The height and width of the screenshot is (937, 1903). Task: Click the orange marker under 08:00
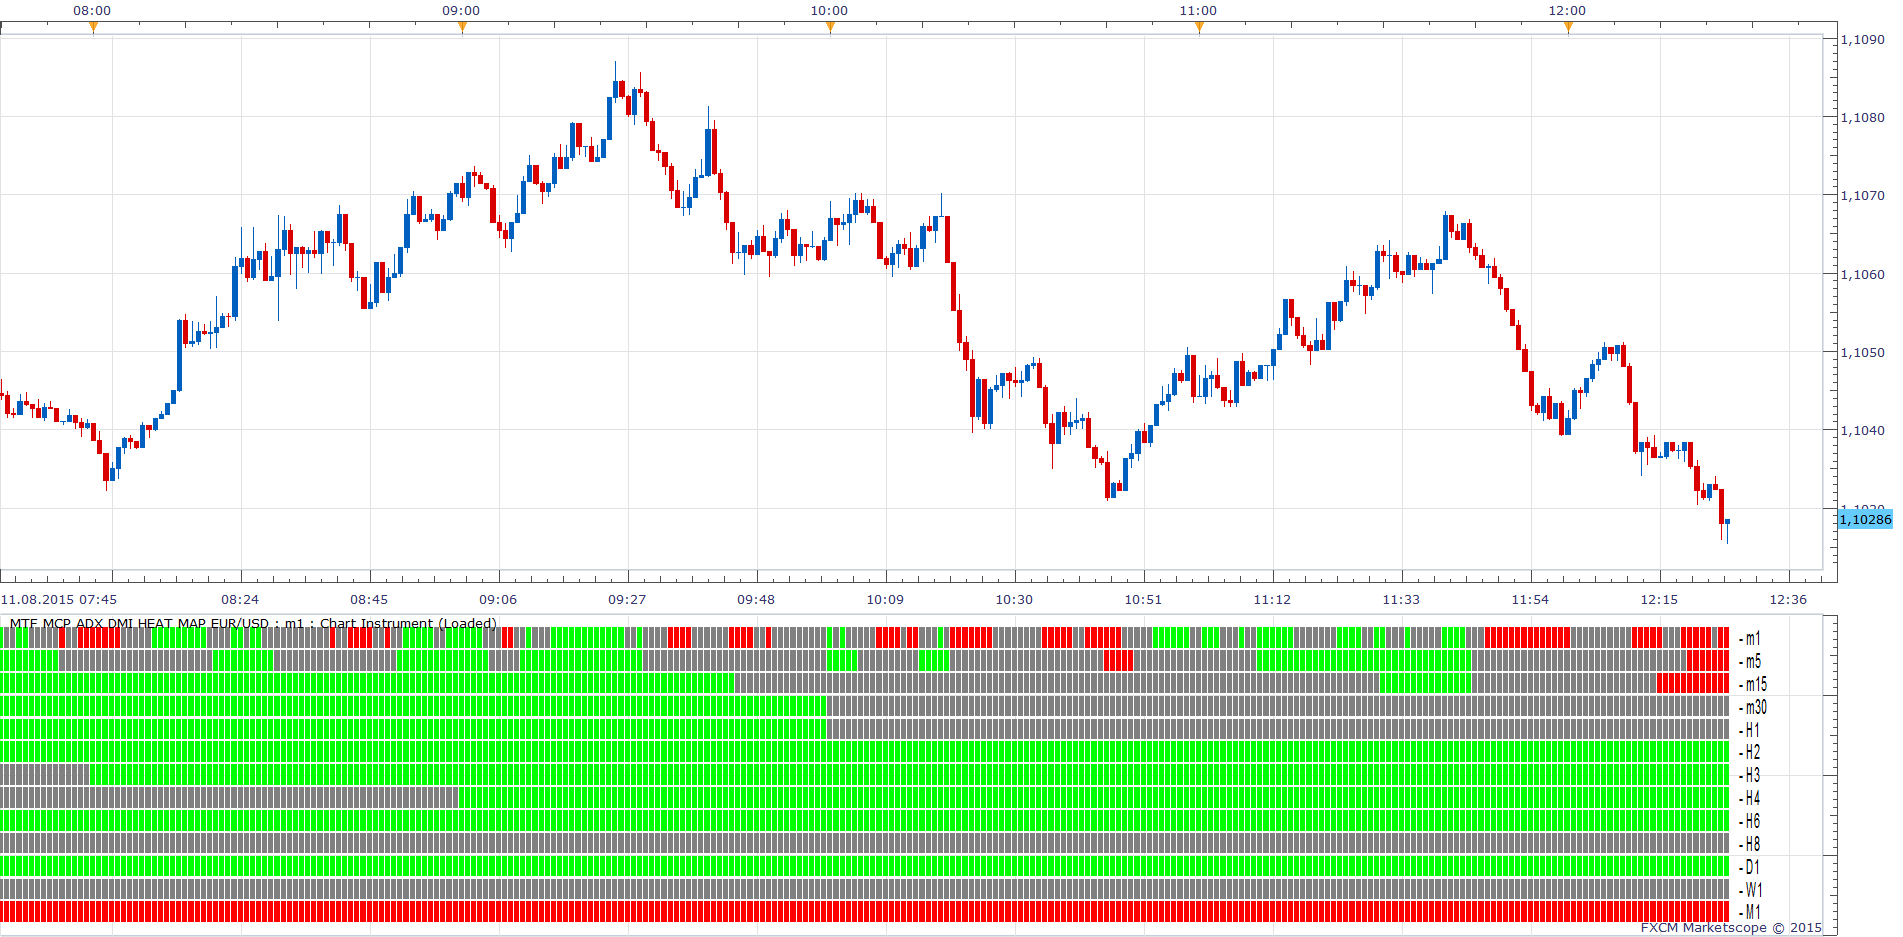93,27
